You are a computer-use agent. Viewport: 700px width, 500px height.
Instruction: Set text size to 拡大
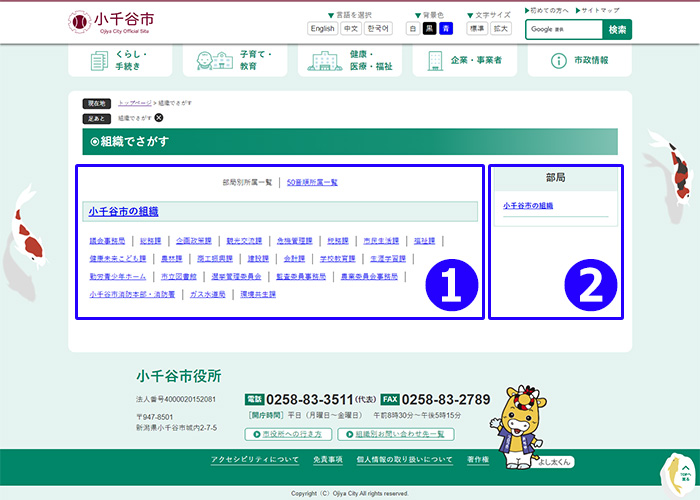click(x=500, y=29)
